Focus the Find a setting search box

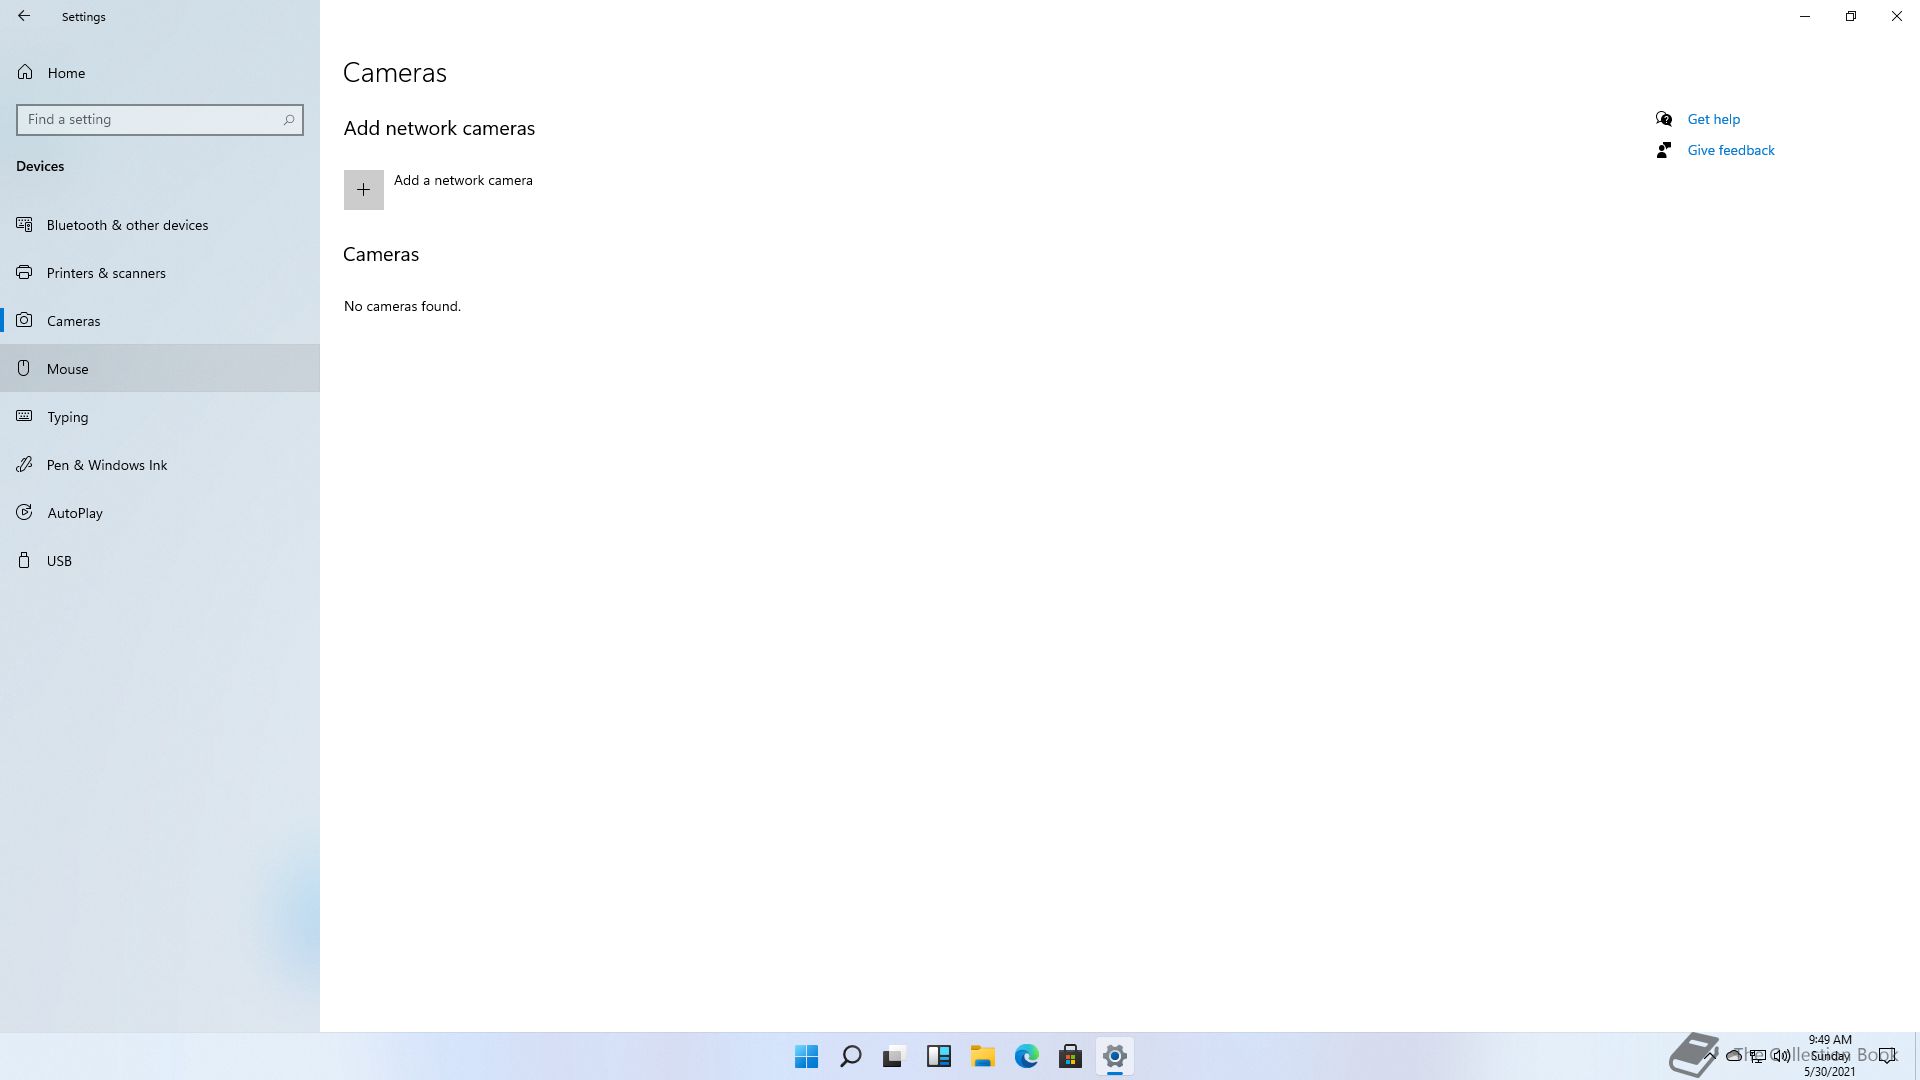click(x=150, y=120)
